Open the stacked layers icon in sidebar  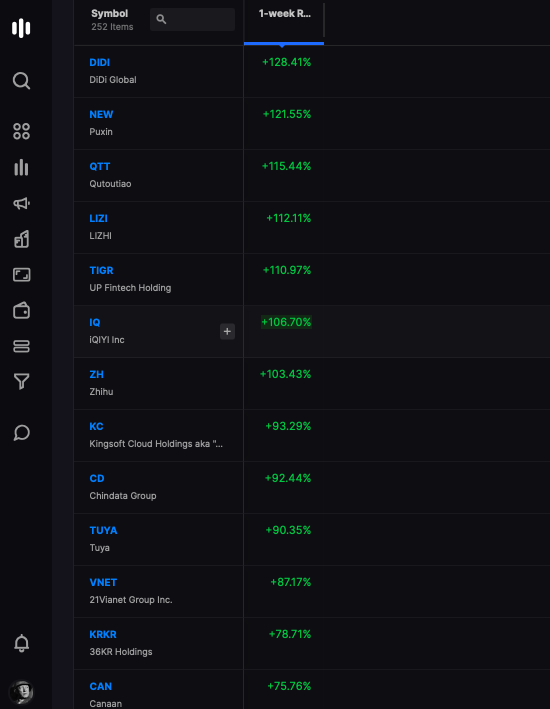(21, 346)
